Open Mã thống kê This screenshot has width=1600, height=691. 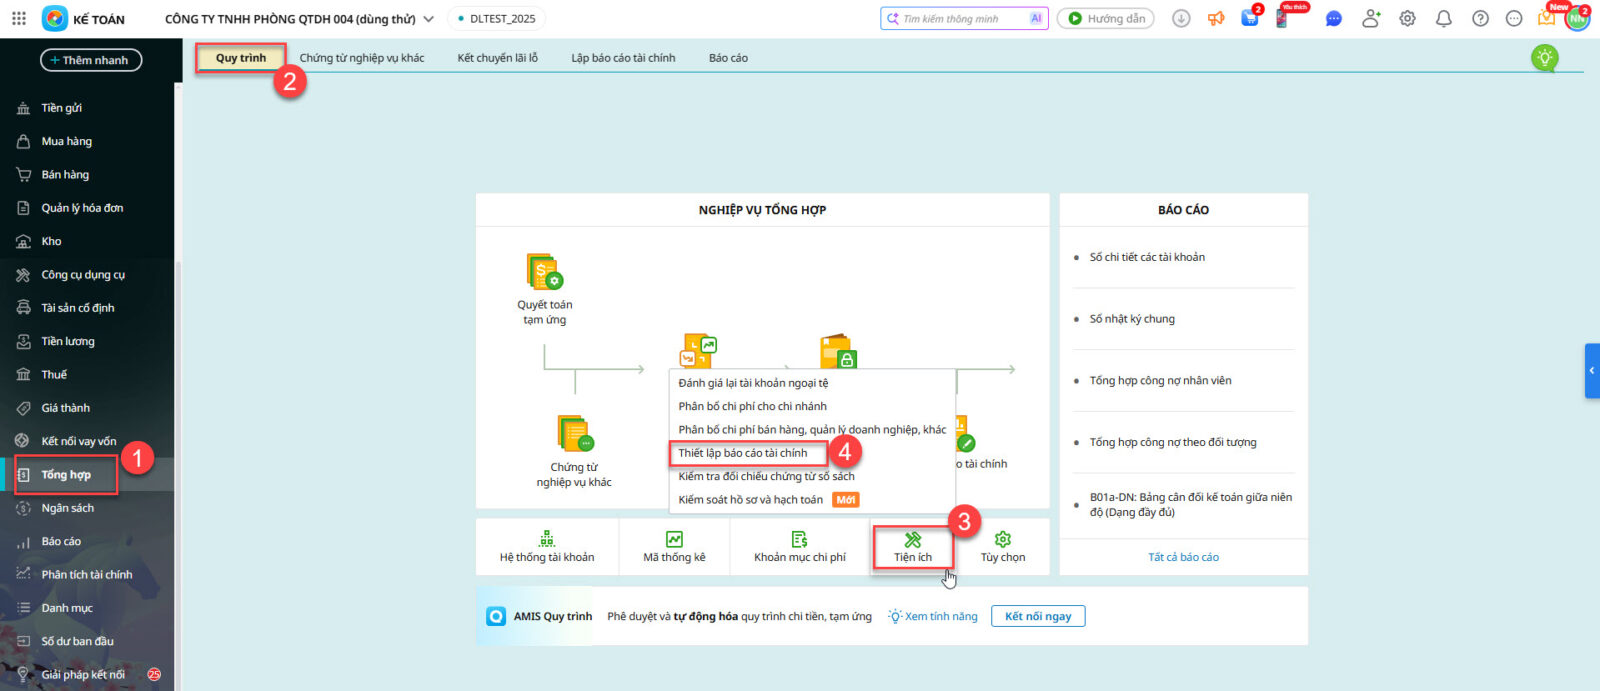[674, 547]
